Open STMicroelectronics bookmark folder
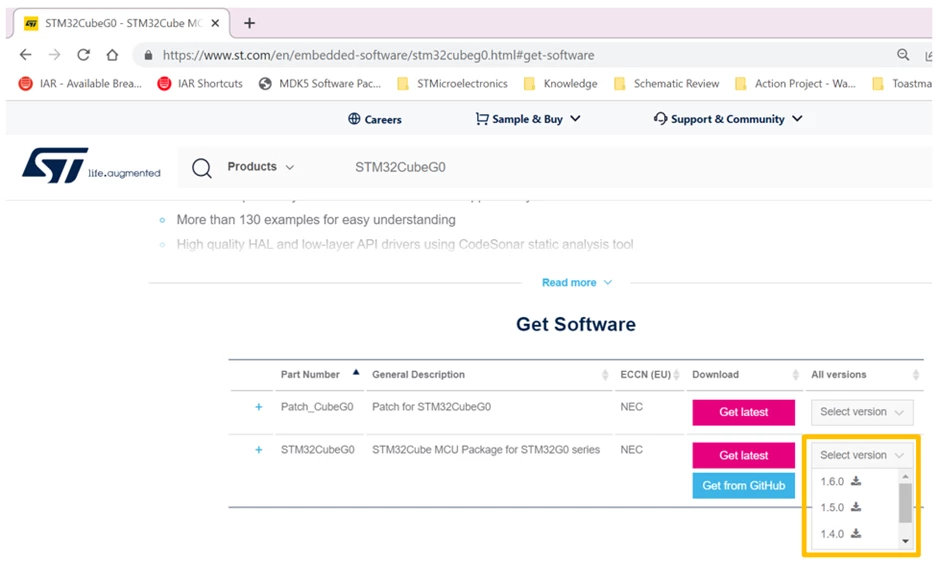Image resolution: width=940 pixels, height=565 pixels. (452, 83)
